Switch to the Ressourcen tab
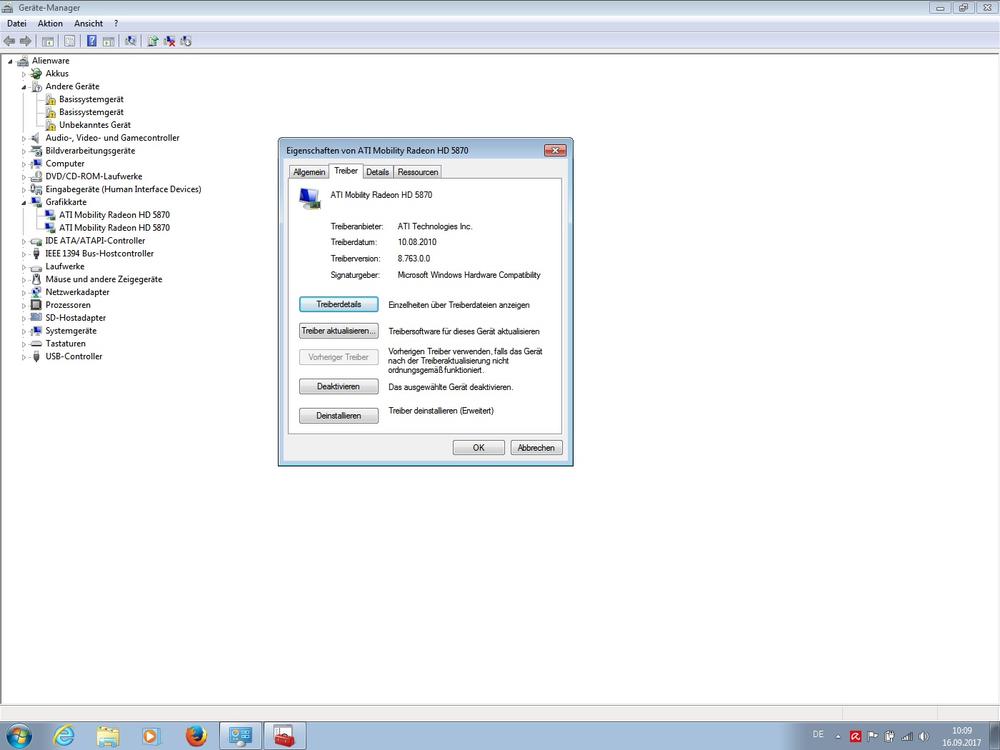The image size is (1000, 750). (x=417, y=172)
